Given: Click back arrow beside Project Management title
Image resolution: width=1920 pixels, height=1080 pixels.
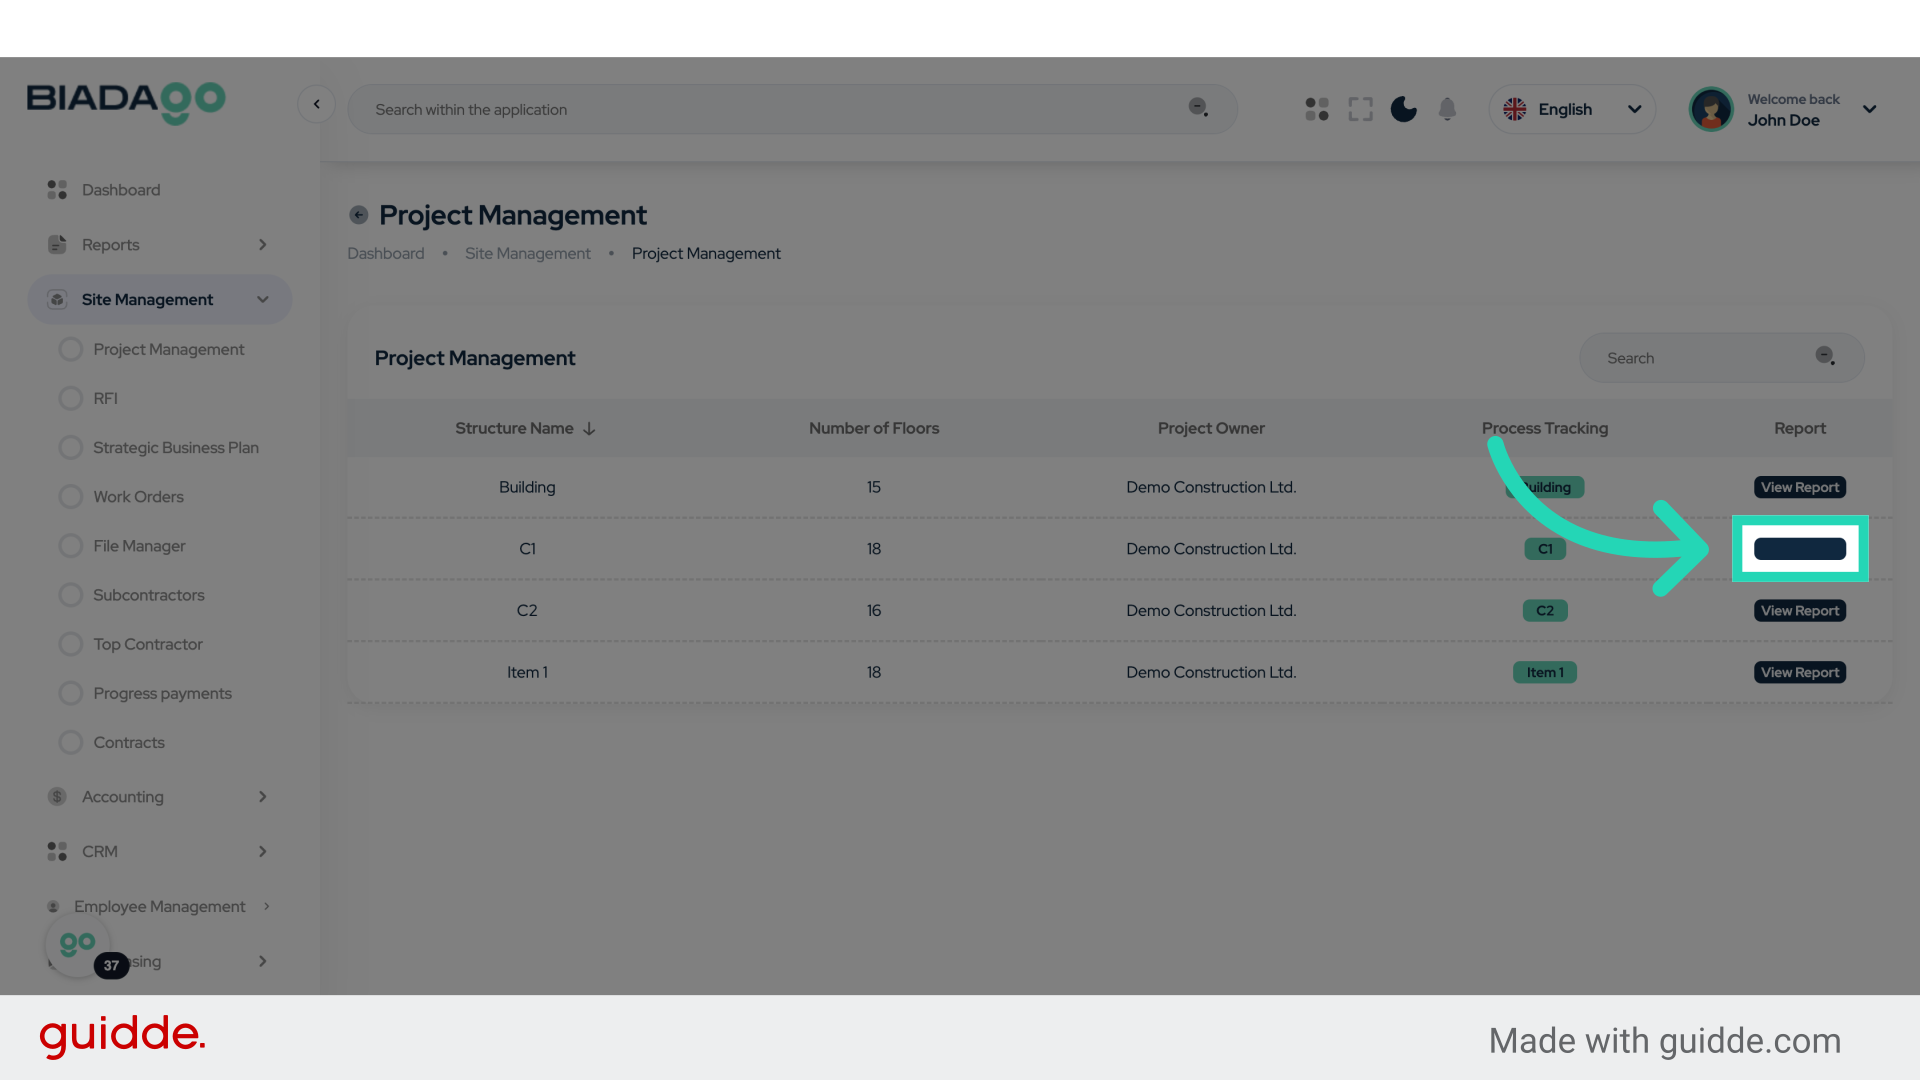Looking at the screenshot, I should point(358,215).
